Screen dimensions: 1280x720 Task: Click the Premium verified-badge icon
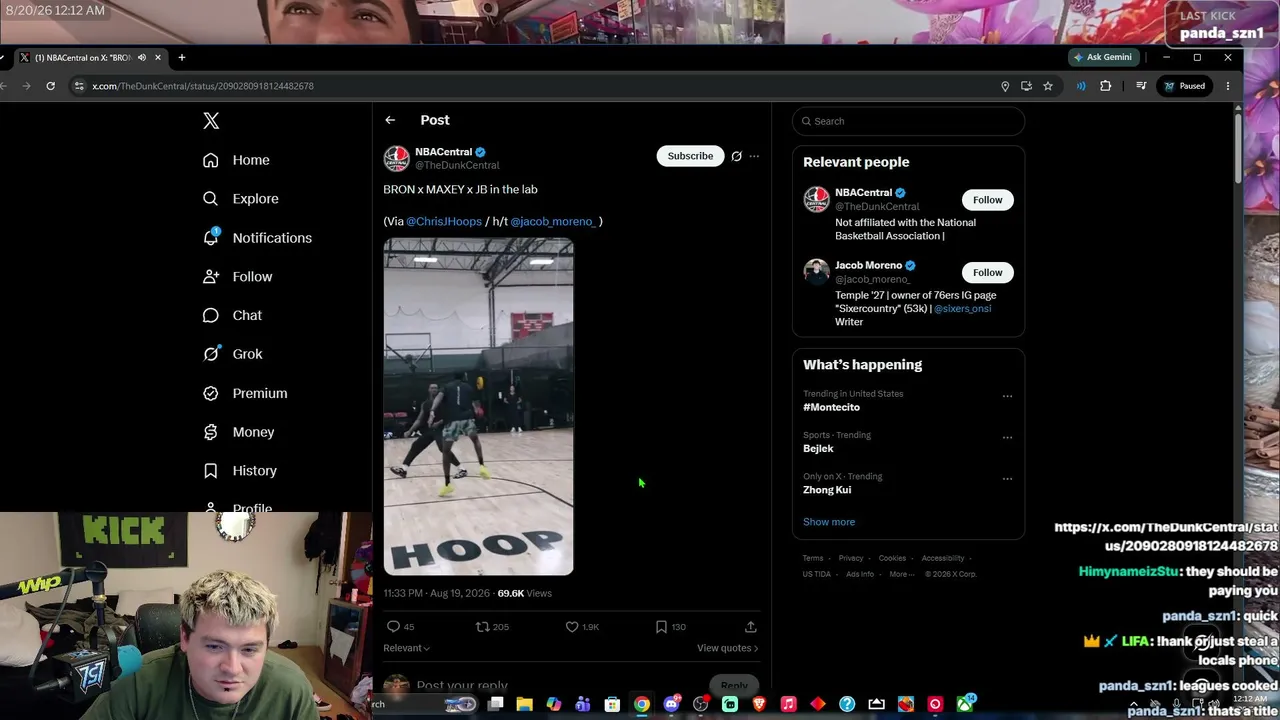211,393
